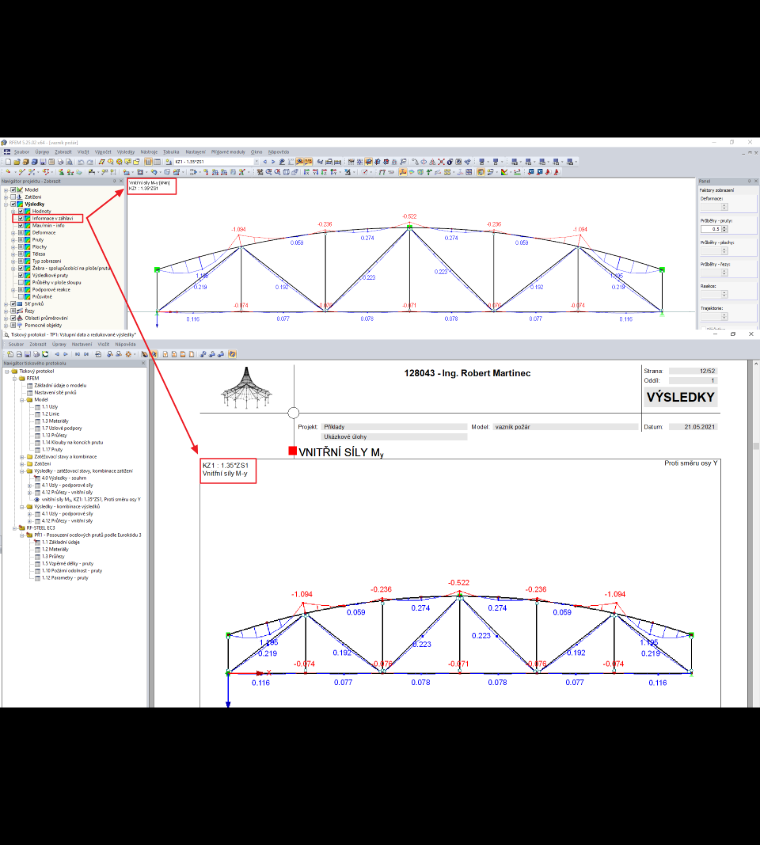Select 1.14 Klouby na koncích prutu item

[x=72, y=442]
